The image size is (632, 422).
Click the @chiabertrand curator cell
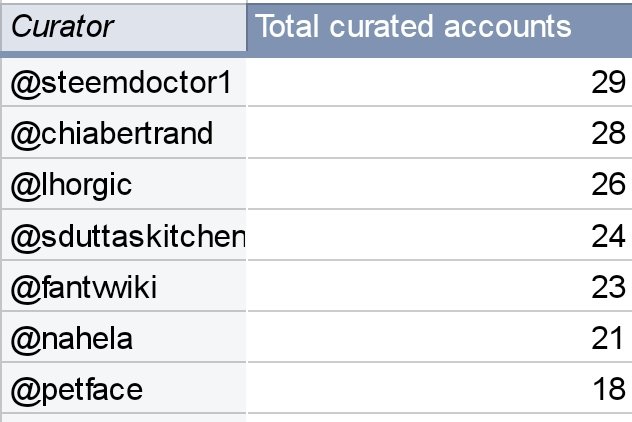(x=122, y=134)
